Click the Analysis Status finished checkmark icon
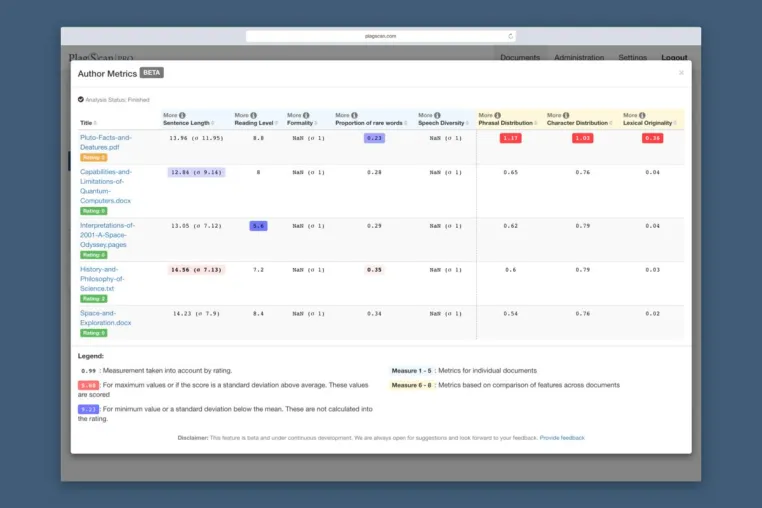This screenshot has width=762, height=508. 81,100
